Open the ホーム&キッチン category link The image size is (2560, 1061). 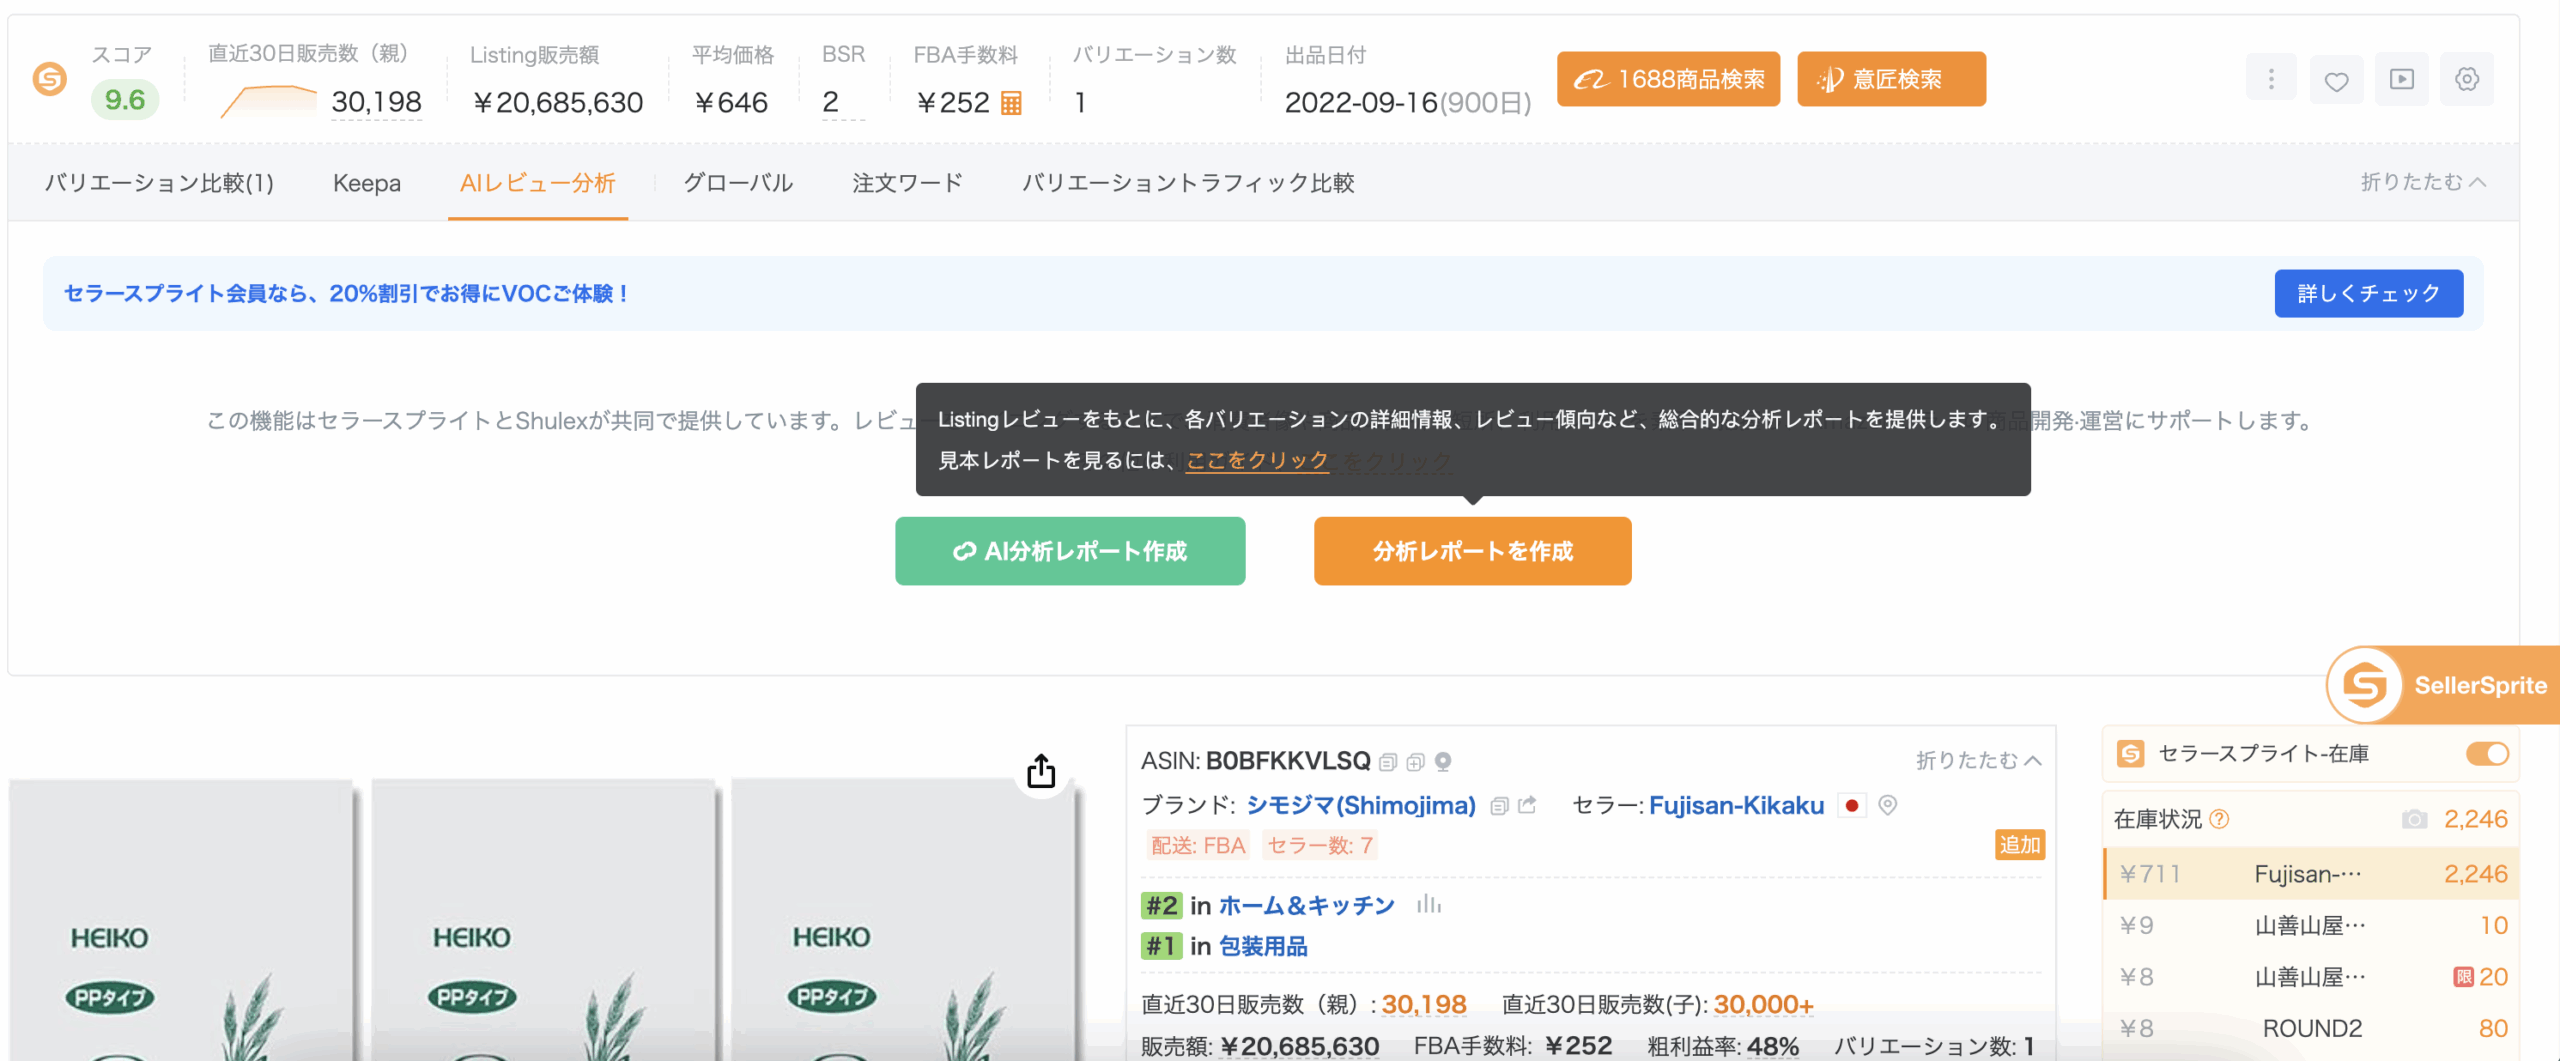1306,905
